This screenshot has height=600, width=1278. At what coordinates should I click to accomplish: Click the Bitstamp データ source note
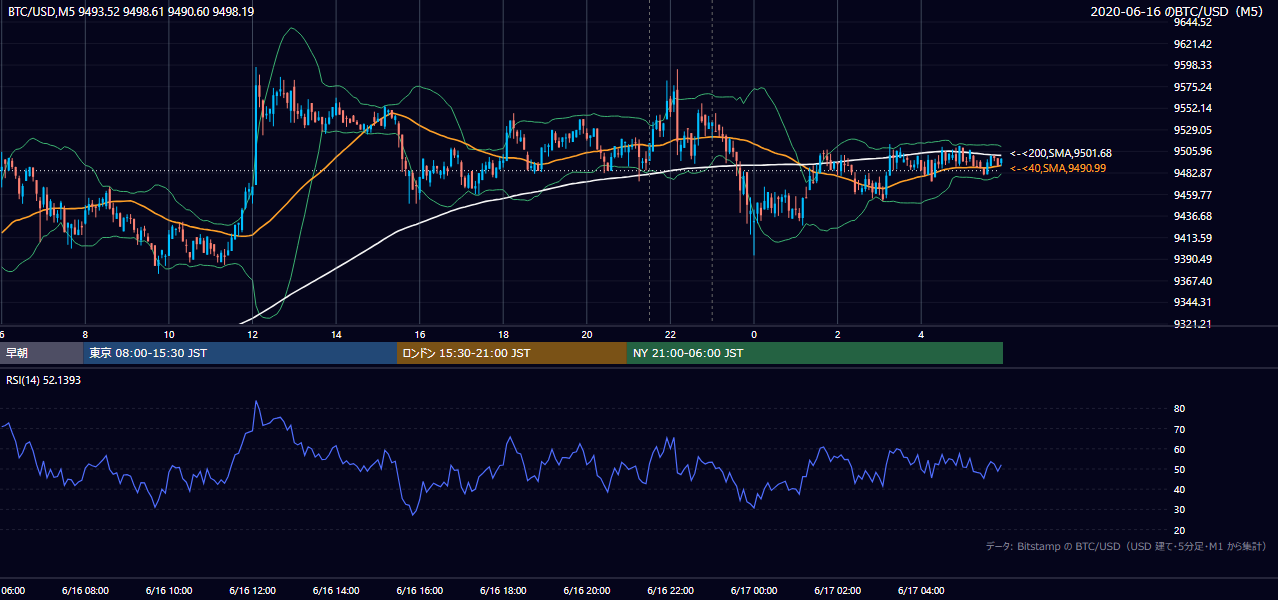pos(1126,546)
